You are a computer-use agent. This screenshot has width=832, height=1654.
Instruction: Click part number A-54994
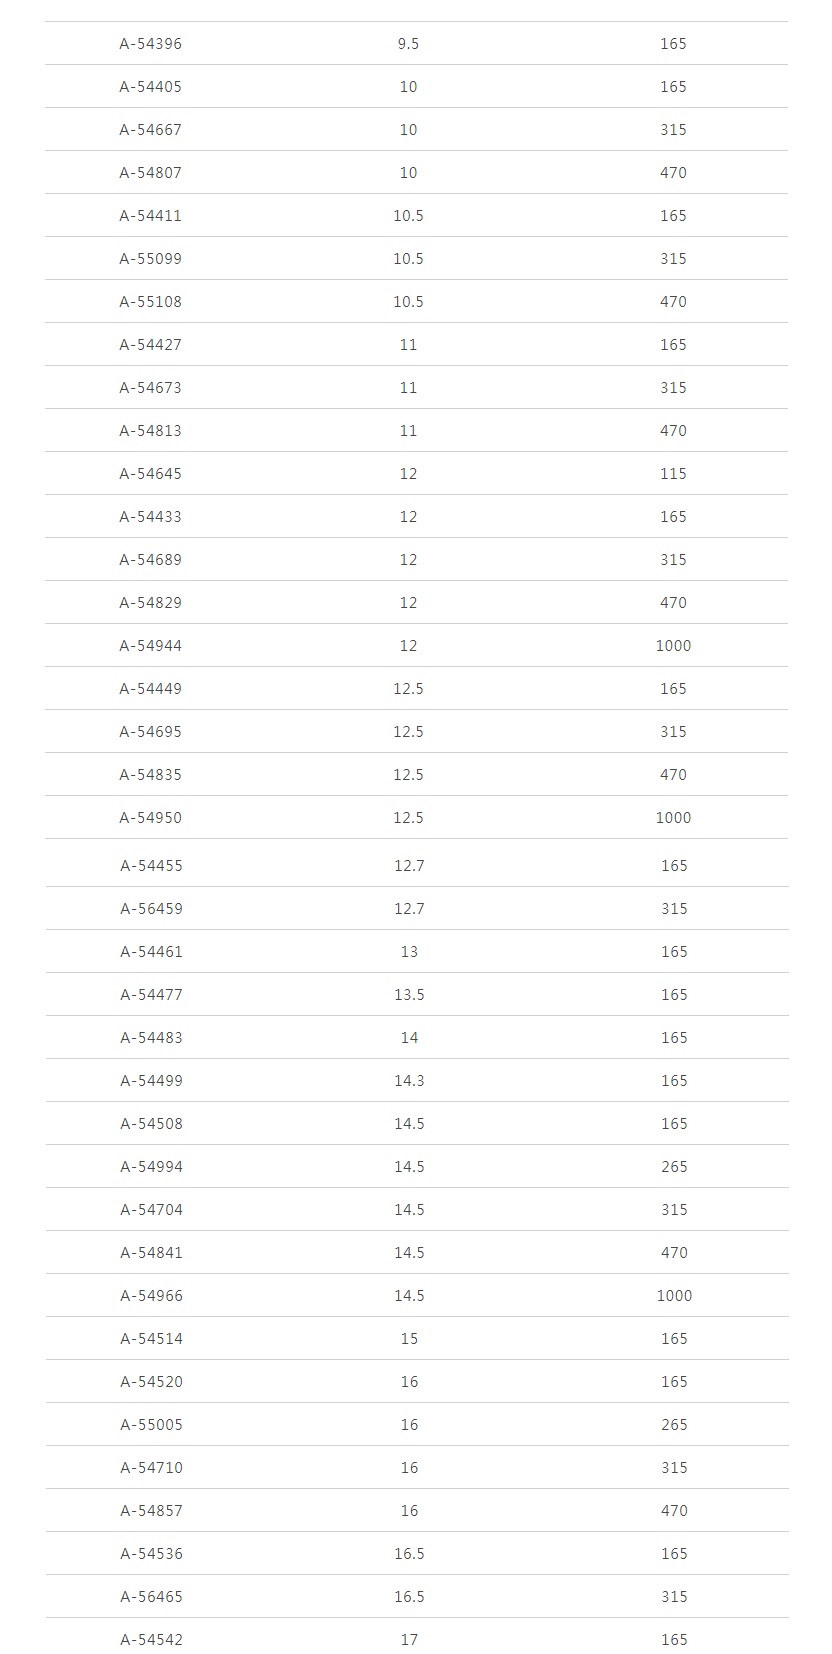coord(152,1167)
